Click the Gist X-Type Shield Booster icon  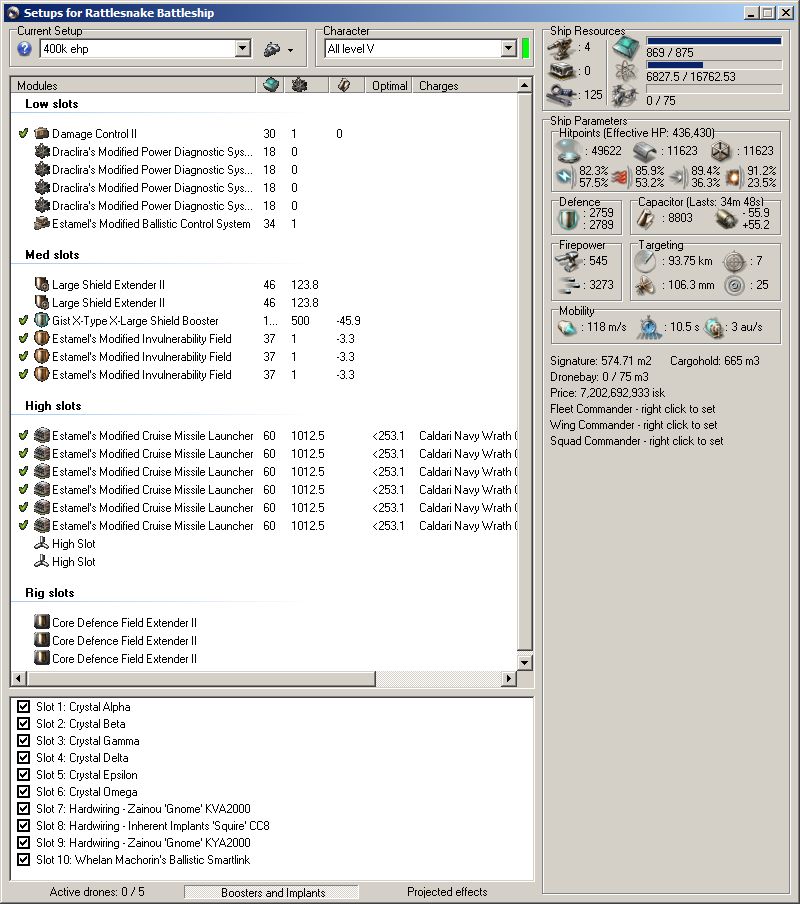tap(41, 320)
